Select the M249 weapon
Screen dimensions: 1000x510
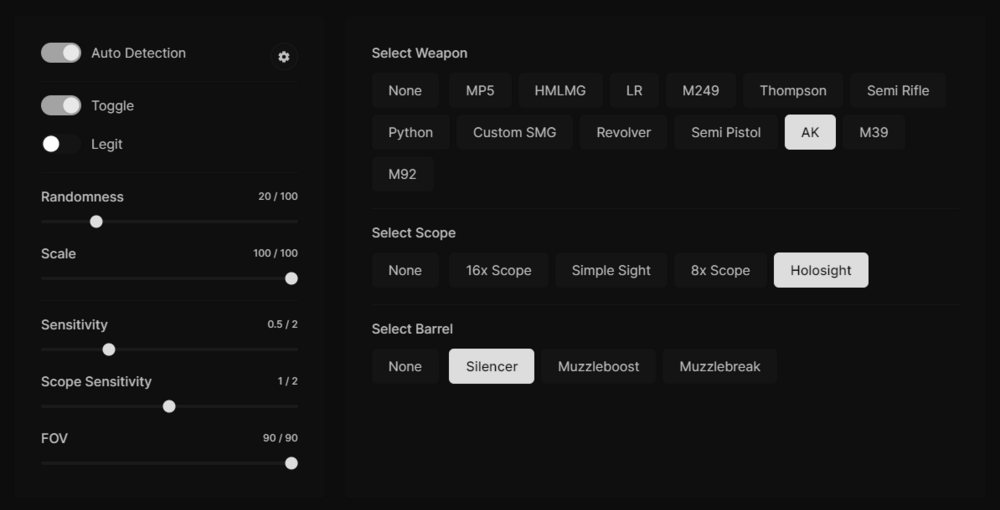point(701,91)
